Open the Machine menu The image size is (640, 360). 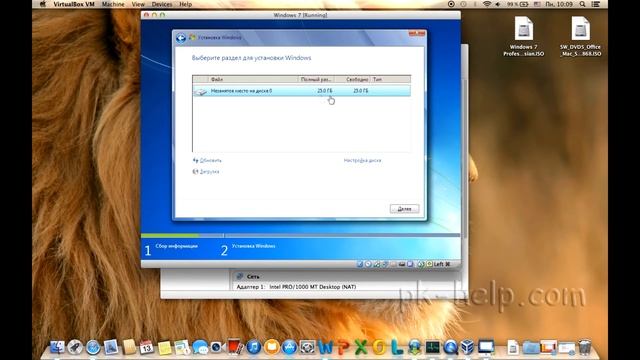tap(113, 4)
